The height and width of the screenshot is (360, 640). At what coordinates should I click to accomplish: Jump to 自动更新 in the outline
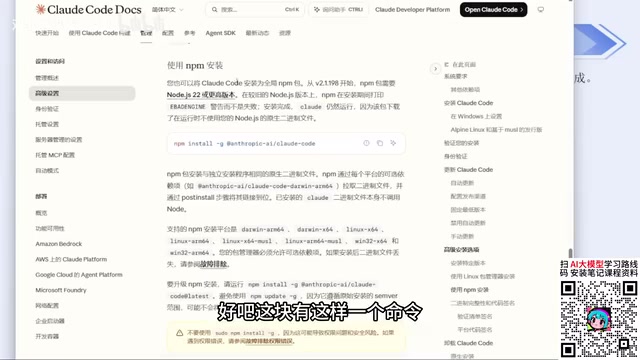click(462, 183)
